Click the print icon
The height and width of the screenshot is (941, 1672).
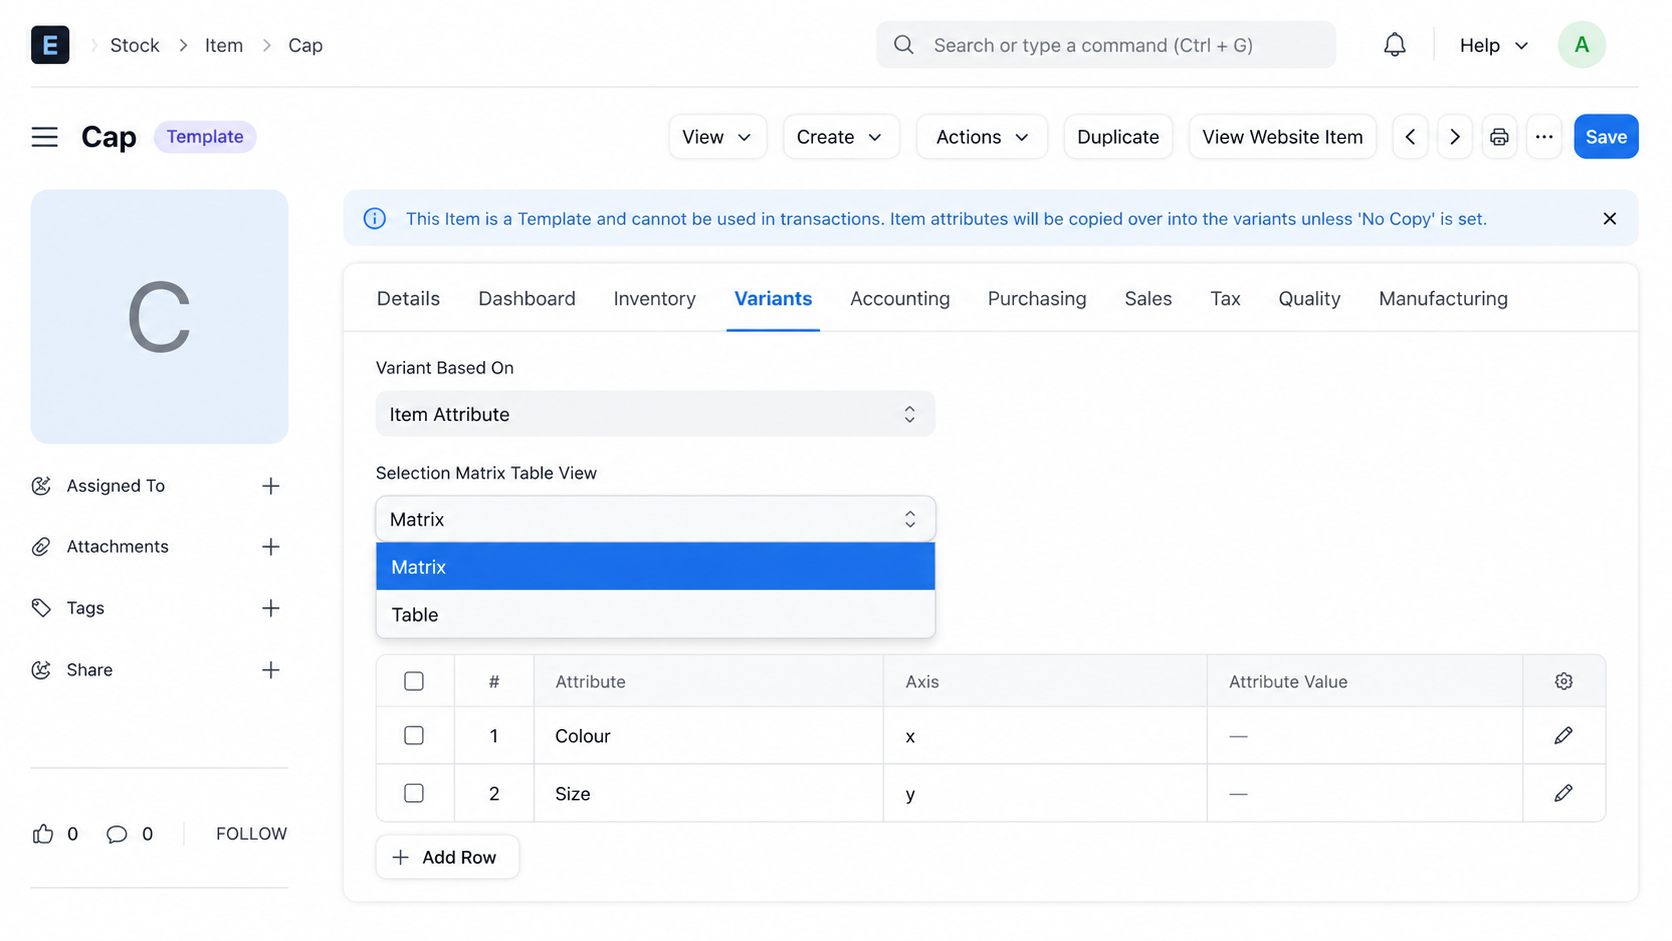[1499, 137]
